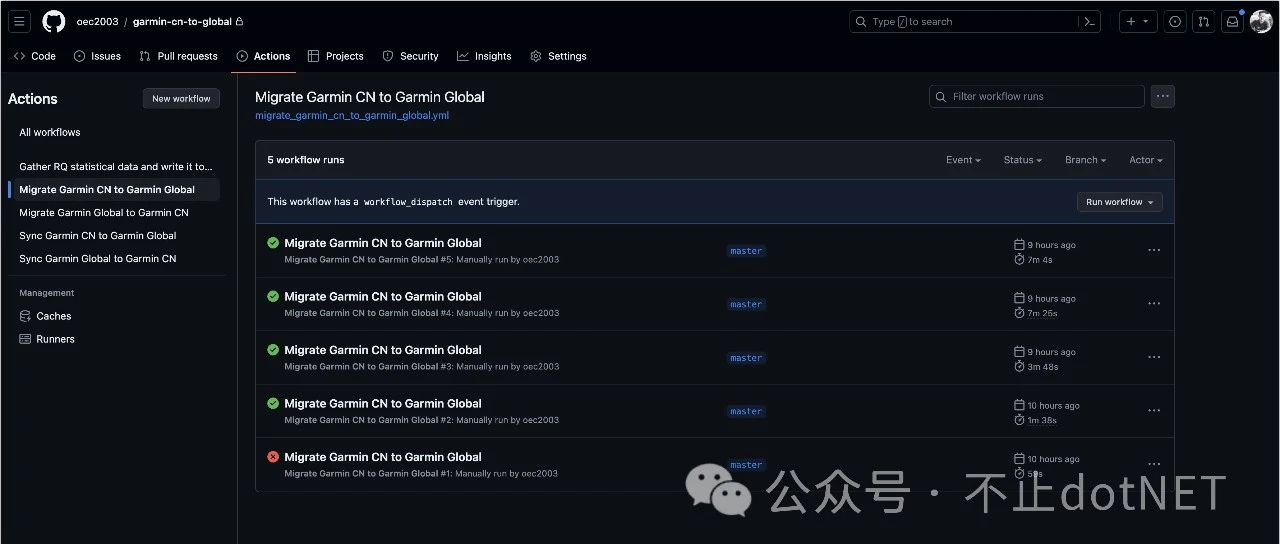Click the green success icon of run #3

(273, 350)
